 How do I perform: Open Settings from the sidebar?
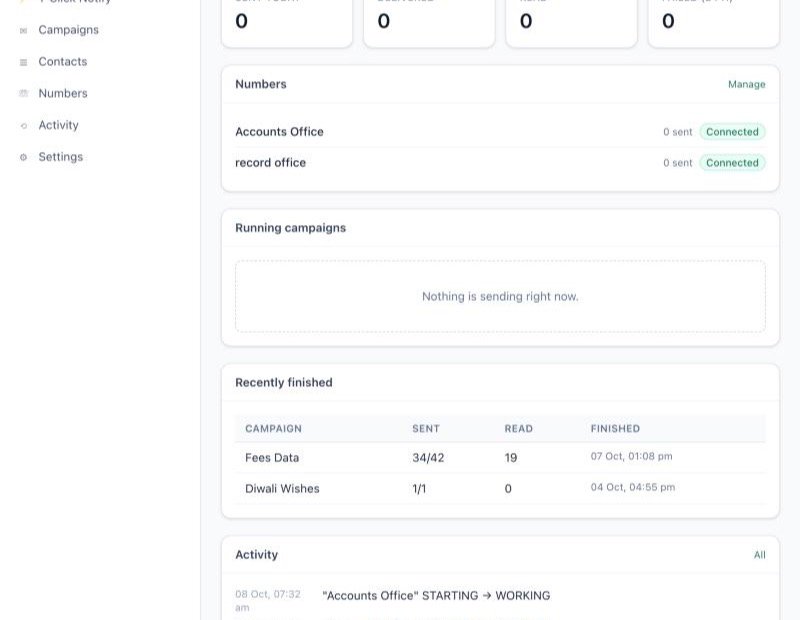[61, 157]
